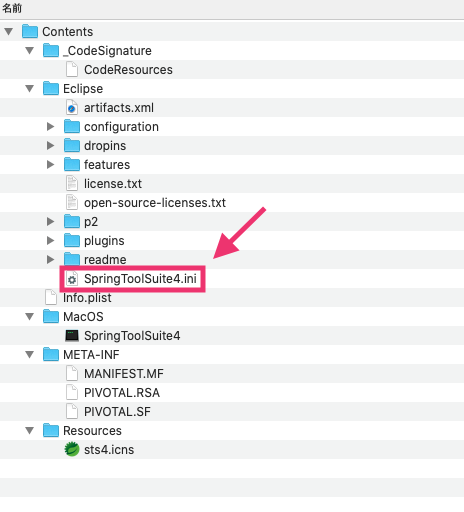This screenshot has height=512, width=464.
Task: Collapse the META-INF folder
Action: [30, 355]
